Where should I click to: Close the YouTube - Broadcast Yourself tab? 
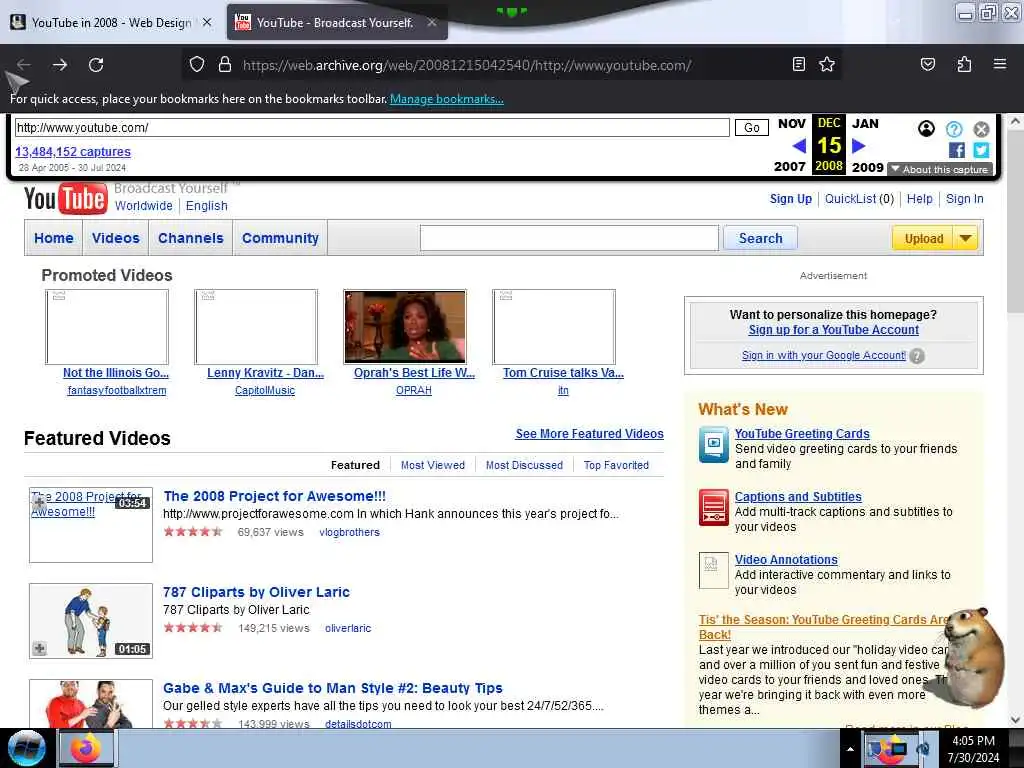(x=432, y=22)
